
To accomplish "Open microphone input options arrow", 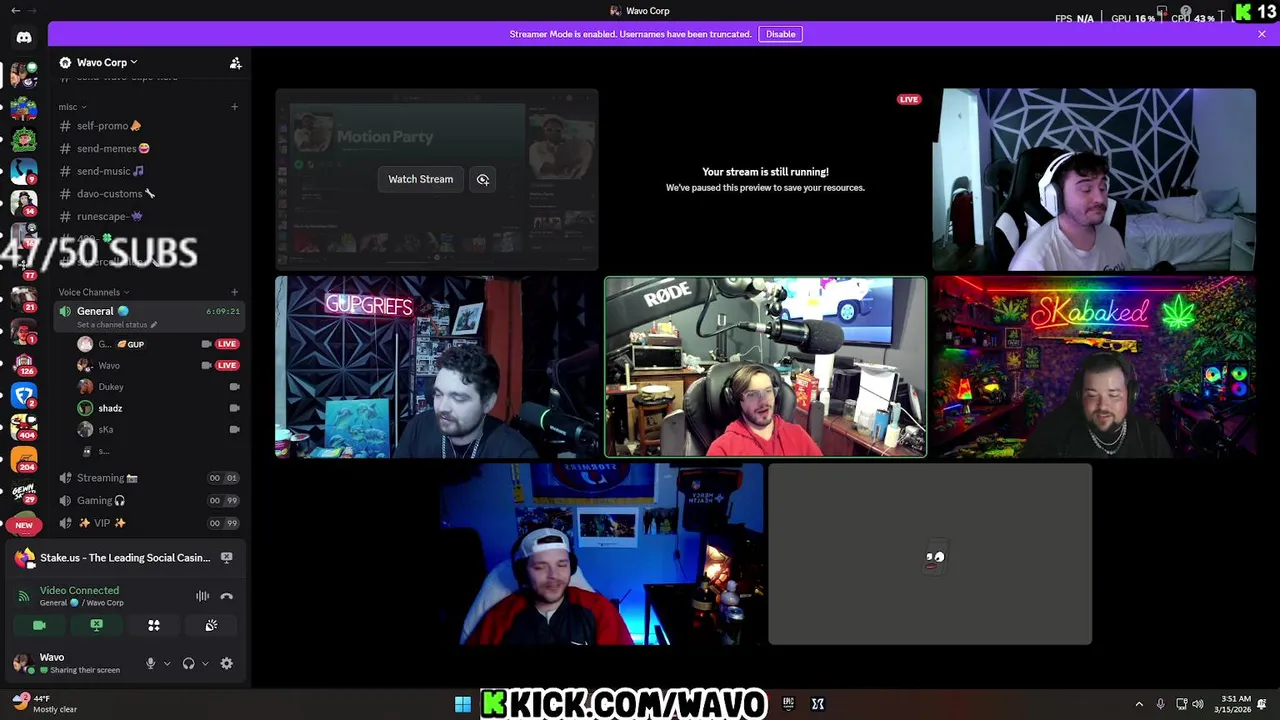I will click(x=167, y=663).
